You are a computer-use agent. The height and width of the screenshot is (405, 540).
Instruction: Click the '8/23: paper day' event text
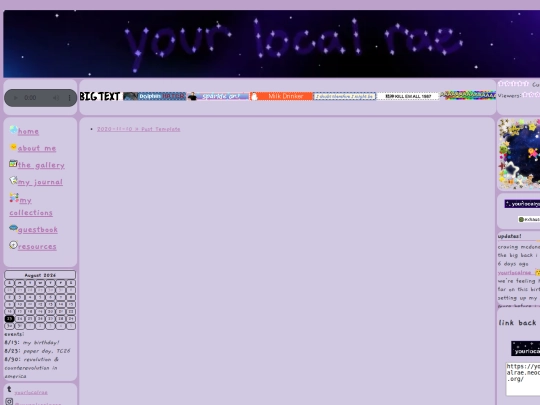tap(37, 351)
